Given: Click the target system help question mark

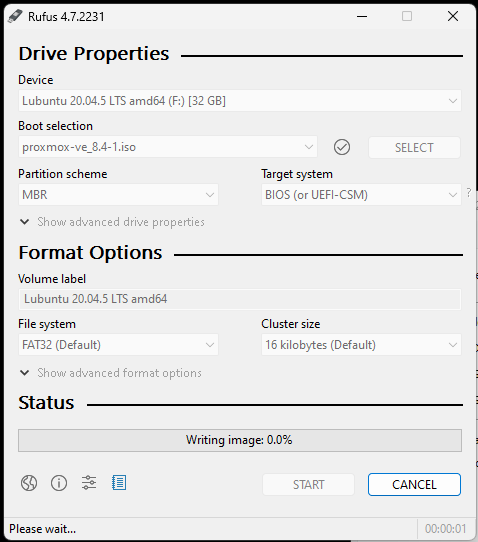Looking at the screenshot, I should 469,193.
